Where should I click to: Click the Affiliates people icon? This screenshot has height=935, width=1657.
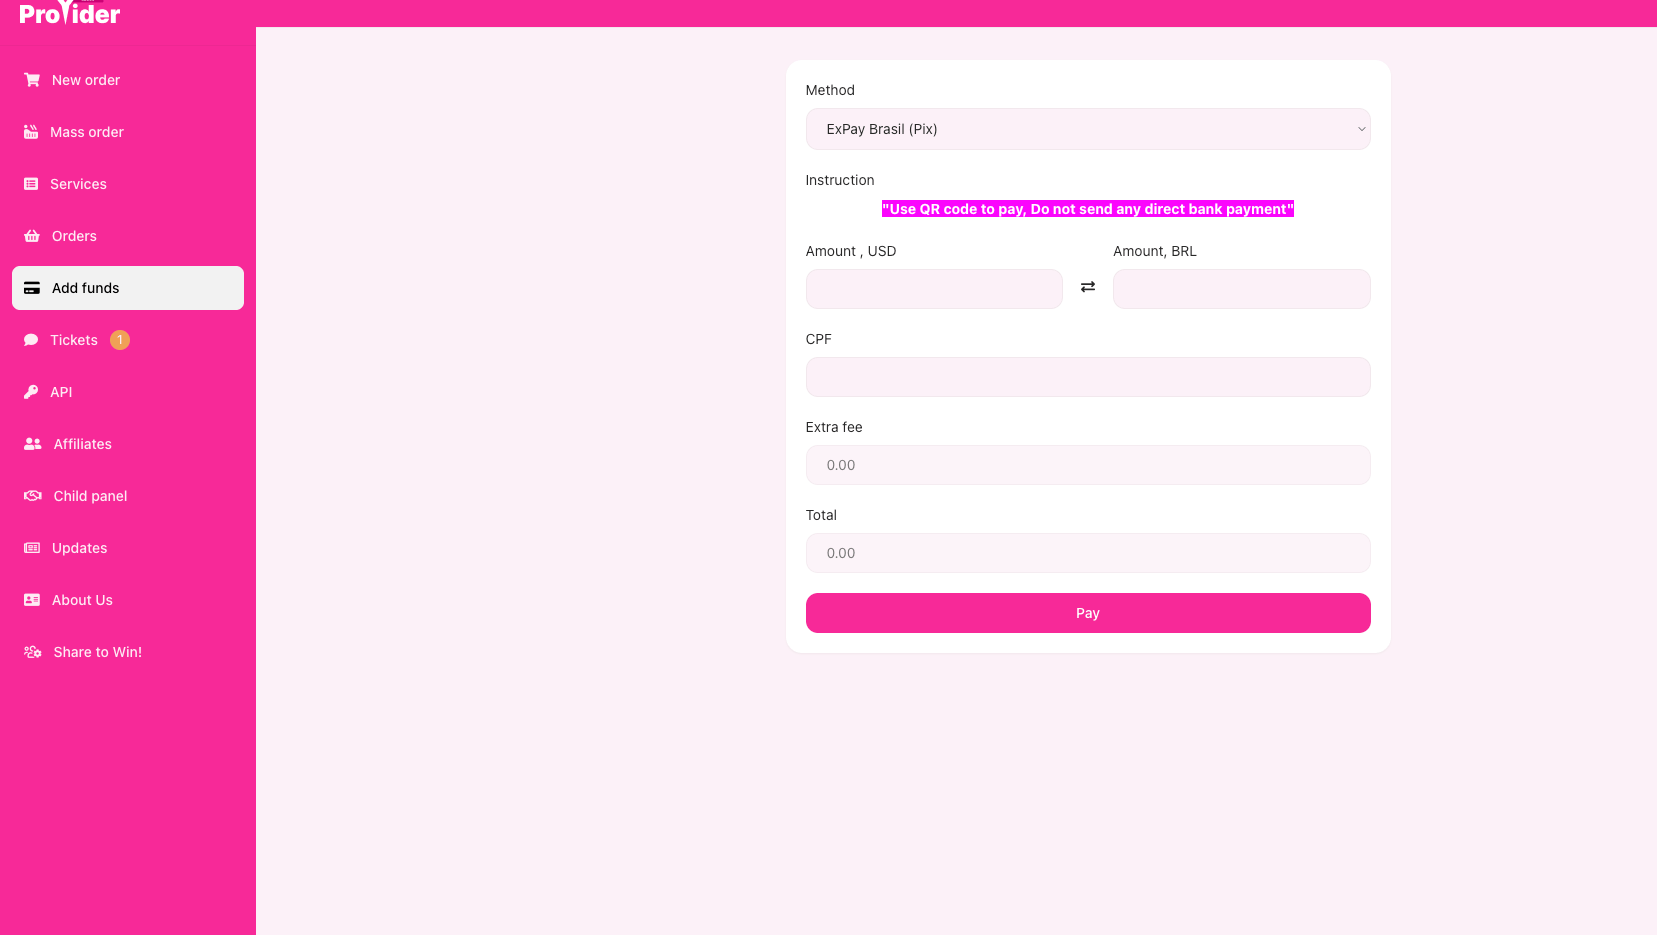click(x=33, y=444)
